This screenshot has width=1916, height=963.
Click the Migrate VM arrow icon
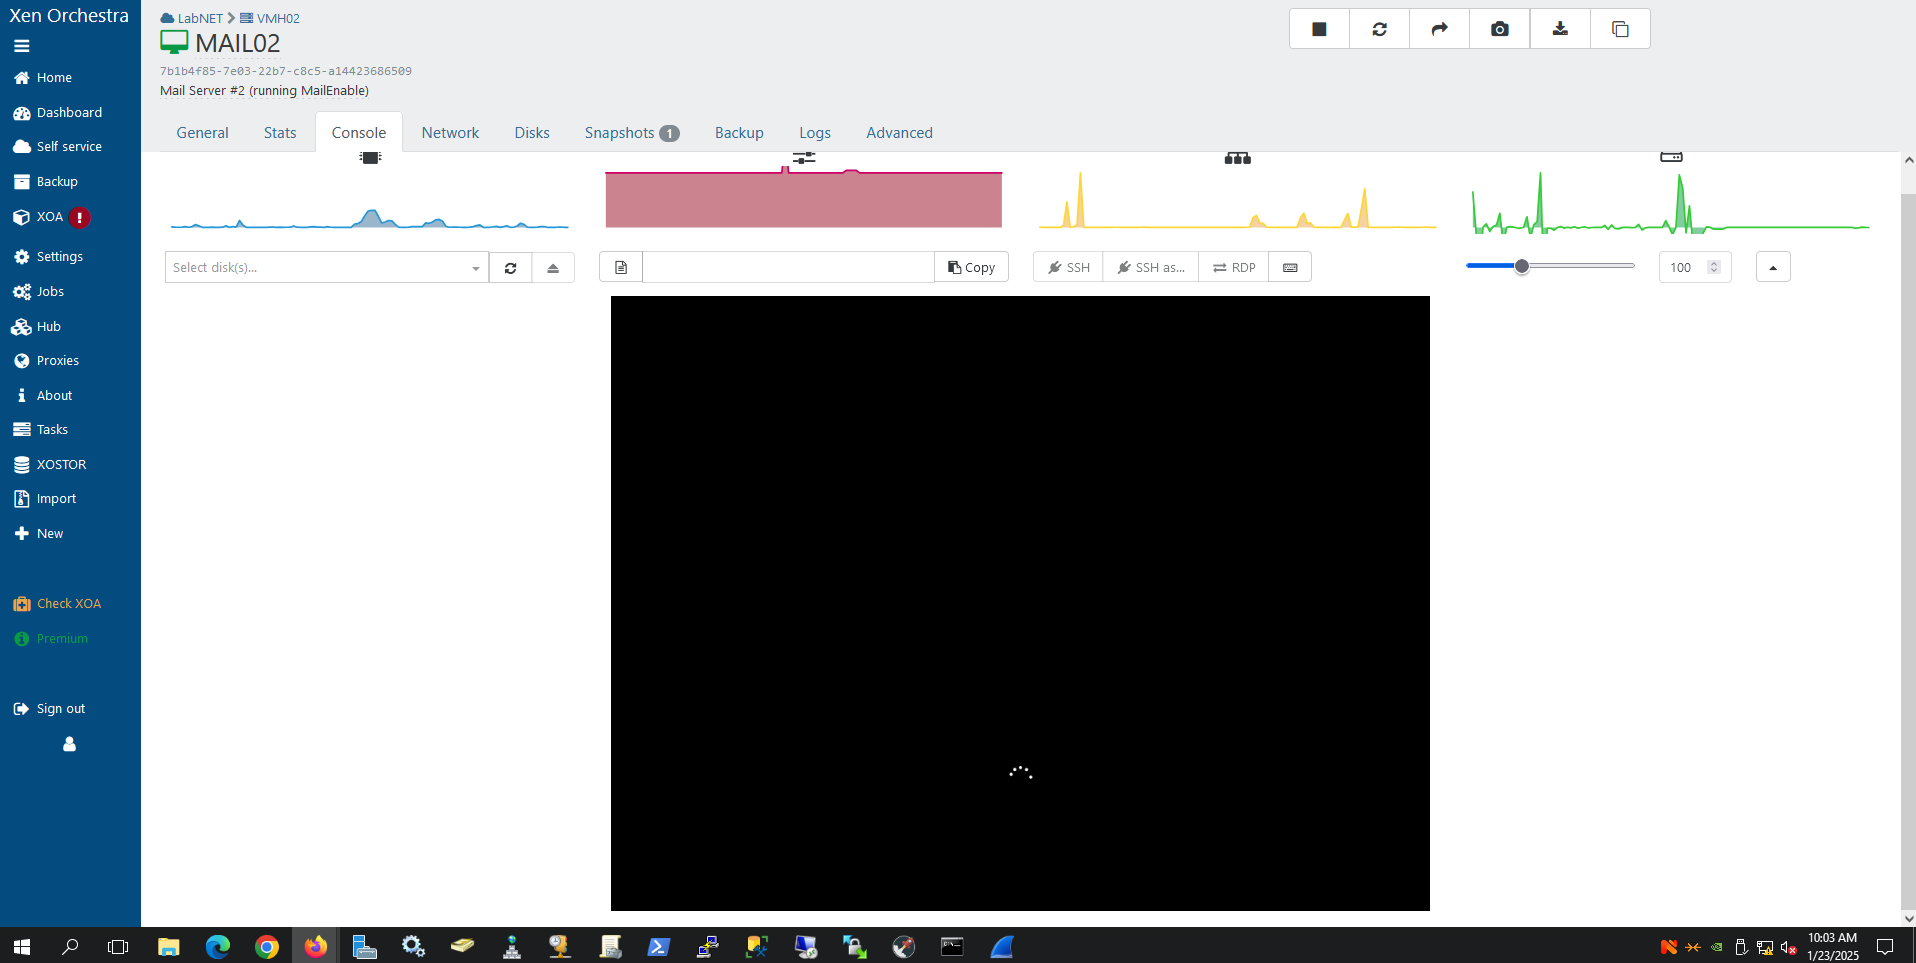[1439, 29]
